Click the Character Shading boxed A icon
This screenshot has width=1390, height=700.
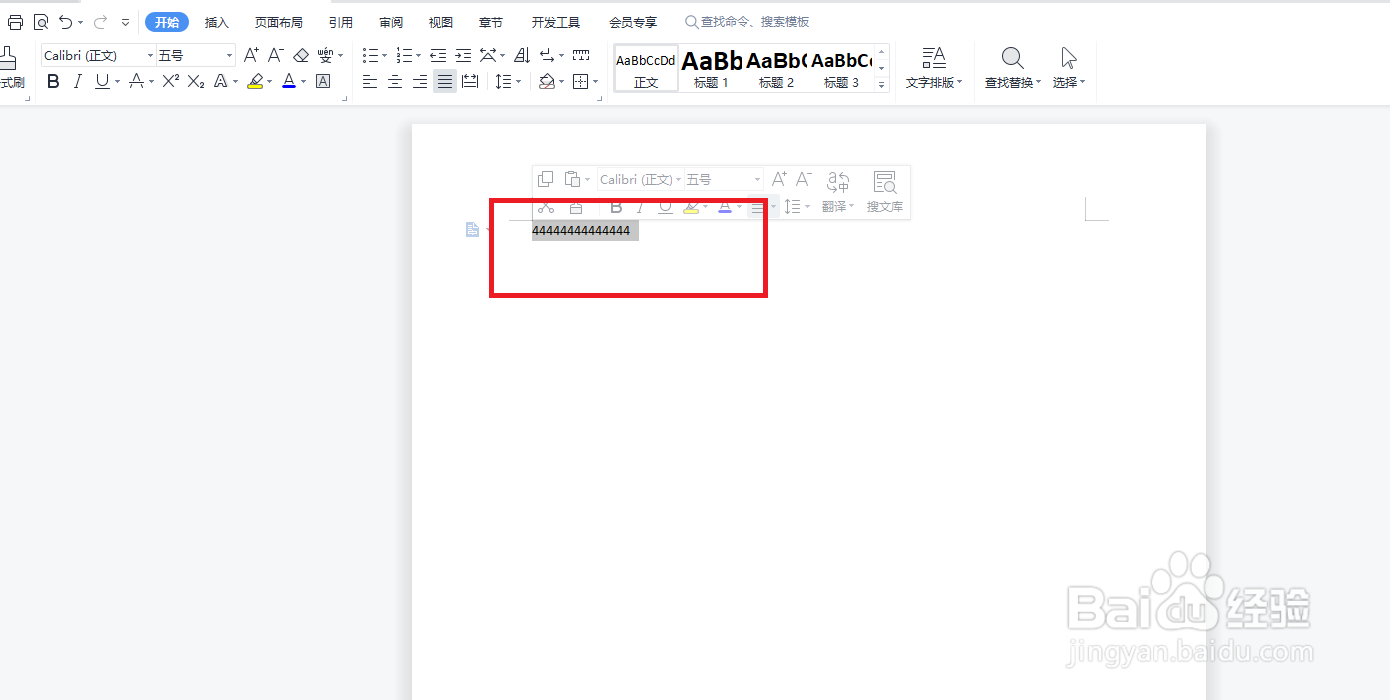point(323,82)
